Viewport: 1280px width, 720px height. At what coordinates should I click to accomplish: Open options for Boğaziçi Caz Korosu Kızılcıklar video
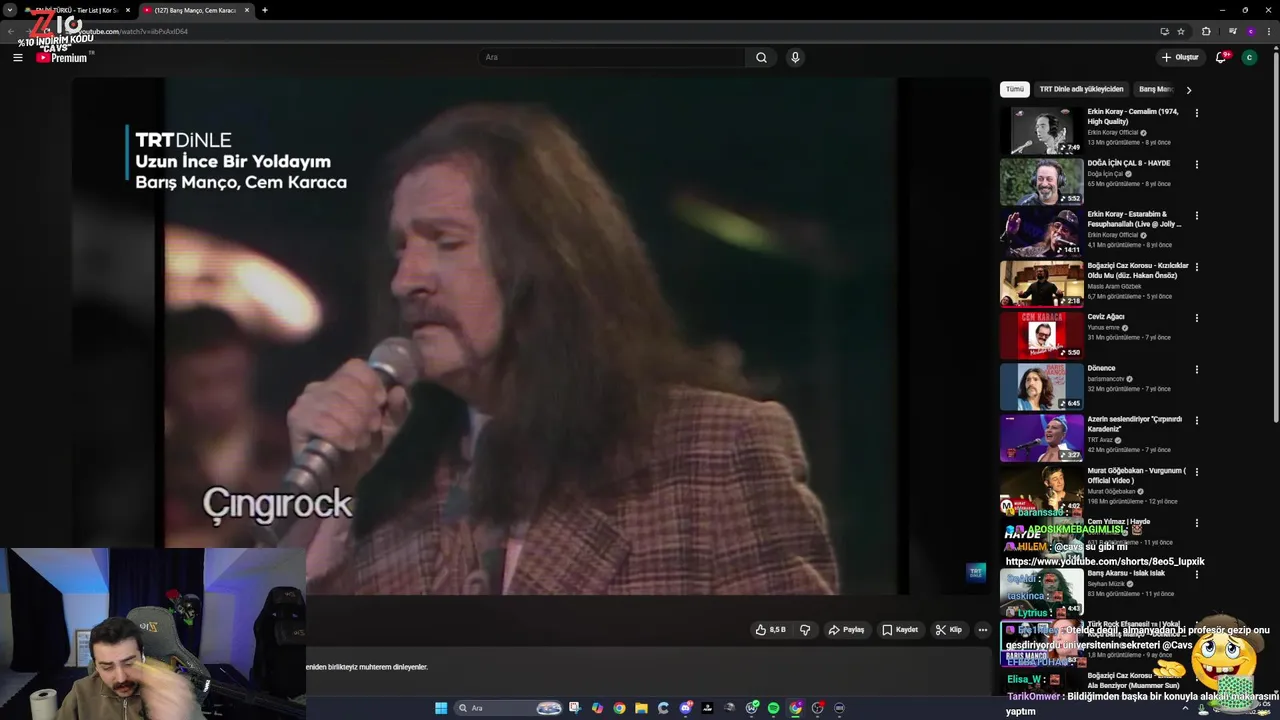pyautogui.click(x=1196, y=267)
